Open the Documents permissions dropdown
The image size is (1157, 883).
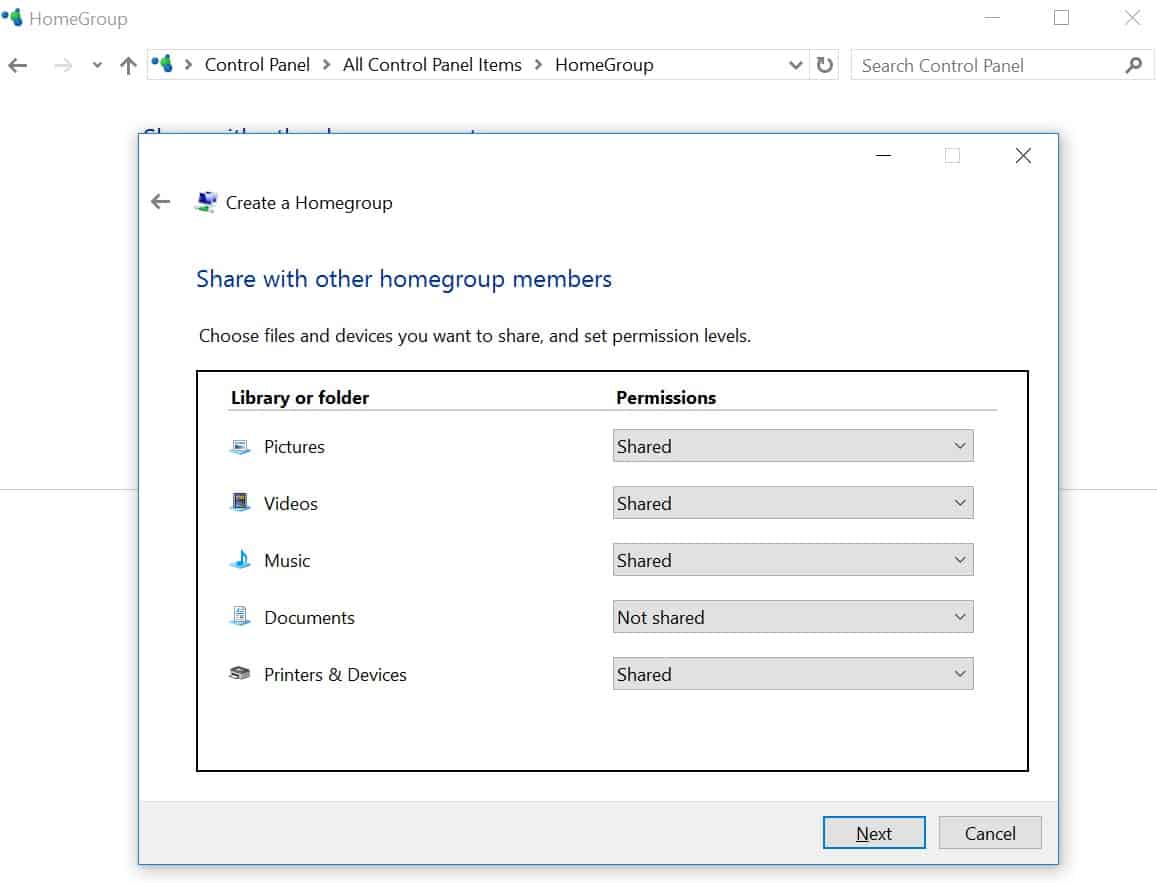(793, 616)
